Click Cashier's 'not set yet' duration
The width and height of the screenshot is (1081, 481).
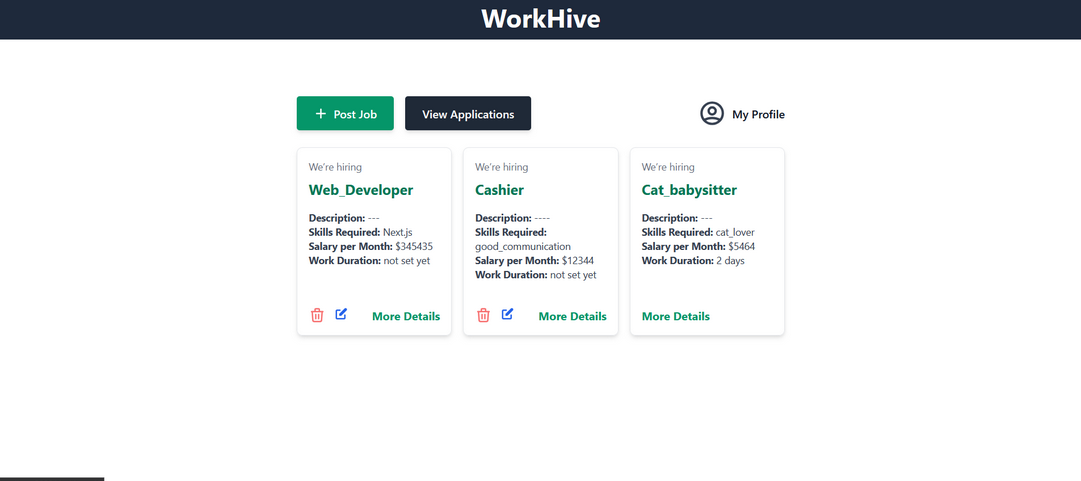click(573, 275)
